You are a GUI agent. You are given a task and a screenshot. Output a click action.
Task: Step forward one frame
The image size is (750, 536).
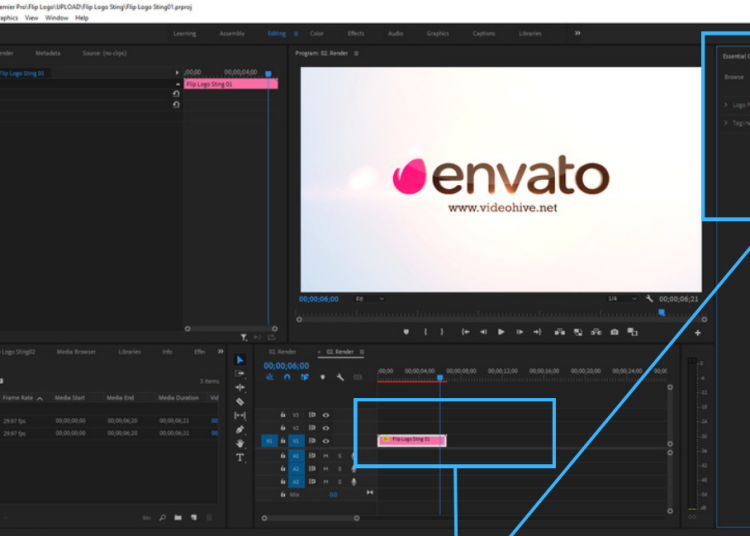coord(519,332)
